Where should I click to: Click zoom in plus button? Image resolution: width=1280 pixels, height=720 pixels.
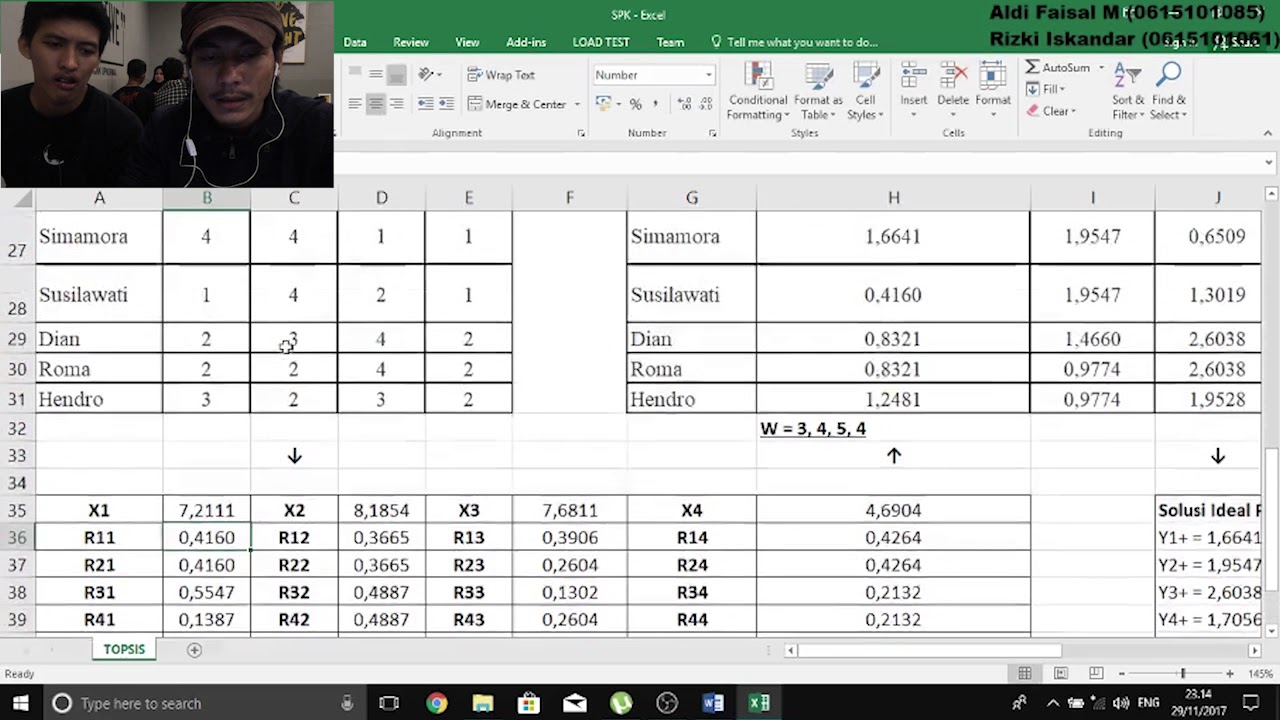coord(1229,674)
